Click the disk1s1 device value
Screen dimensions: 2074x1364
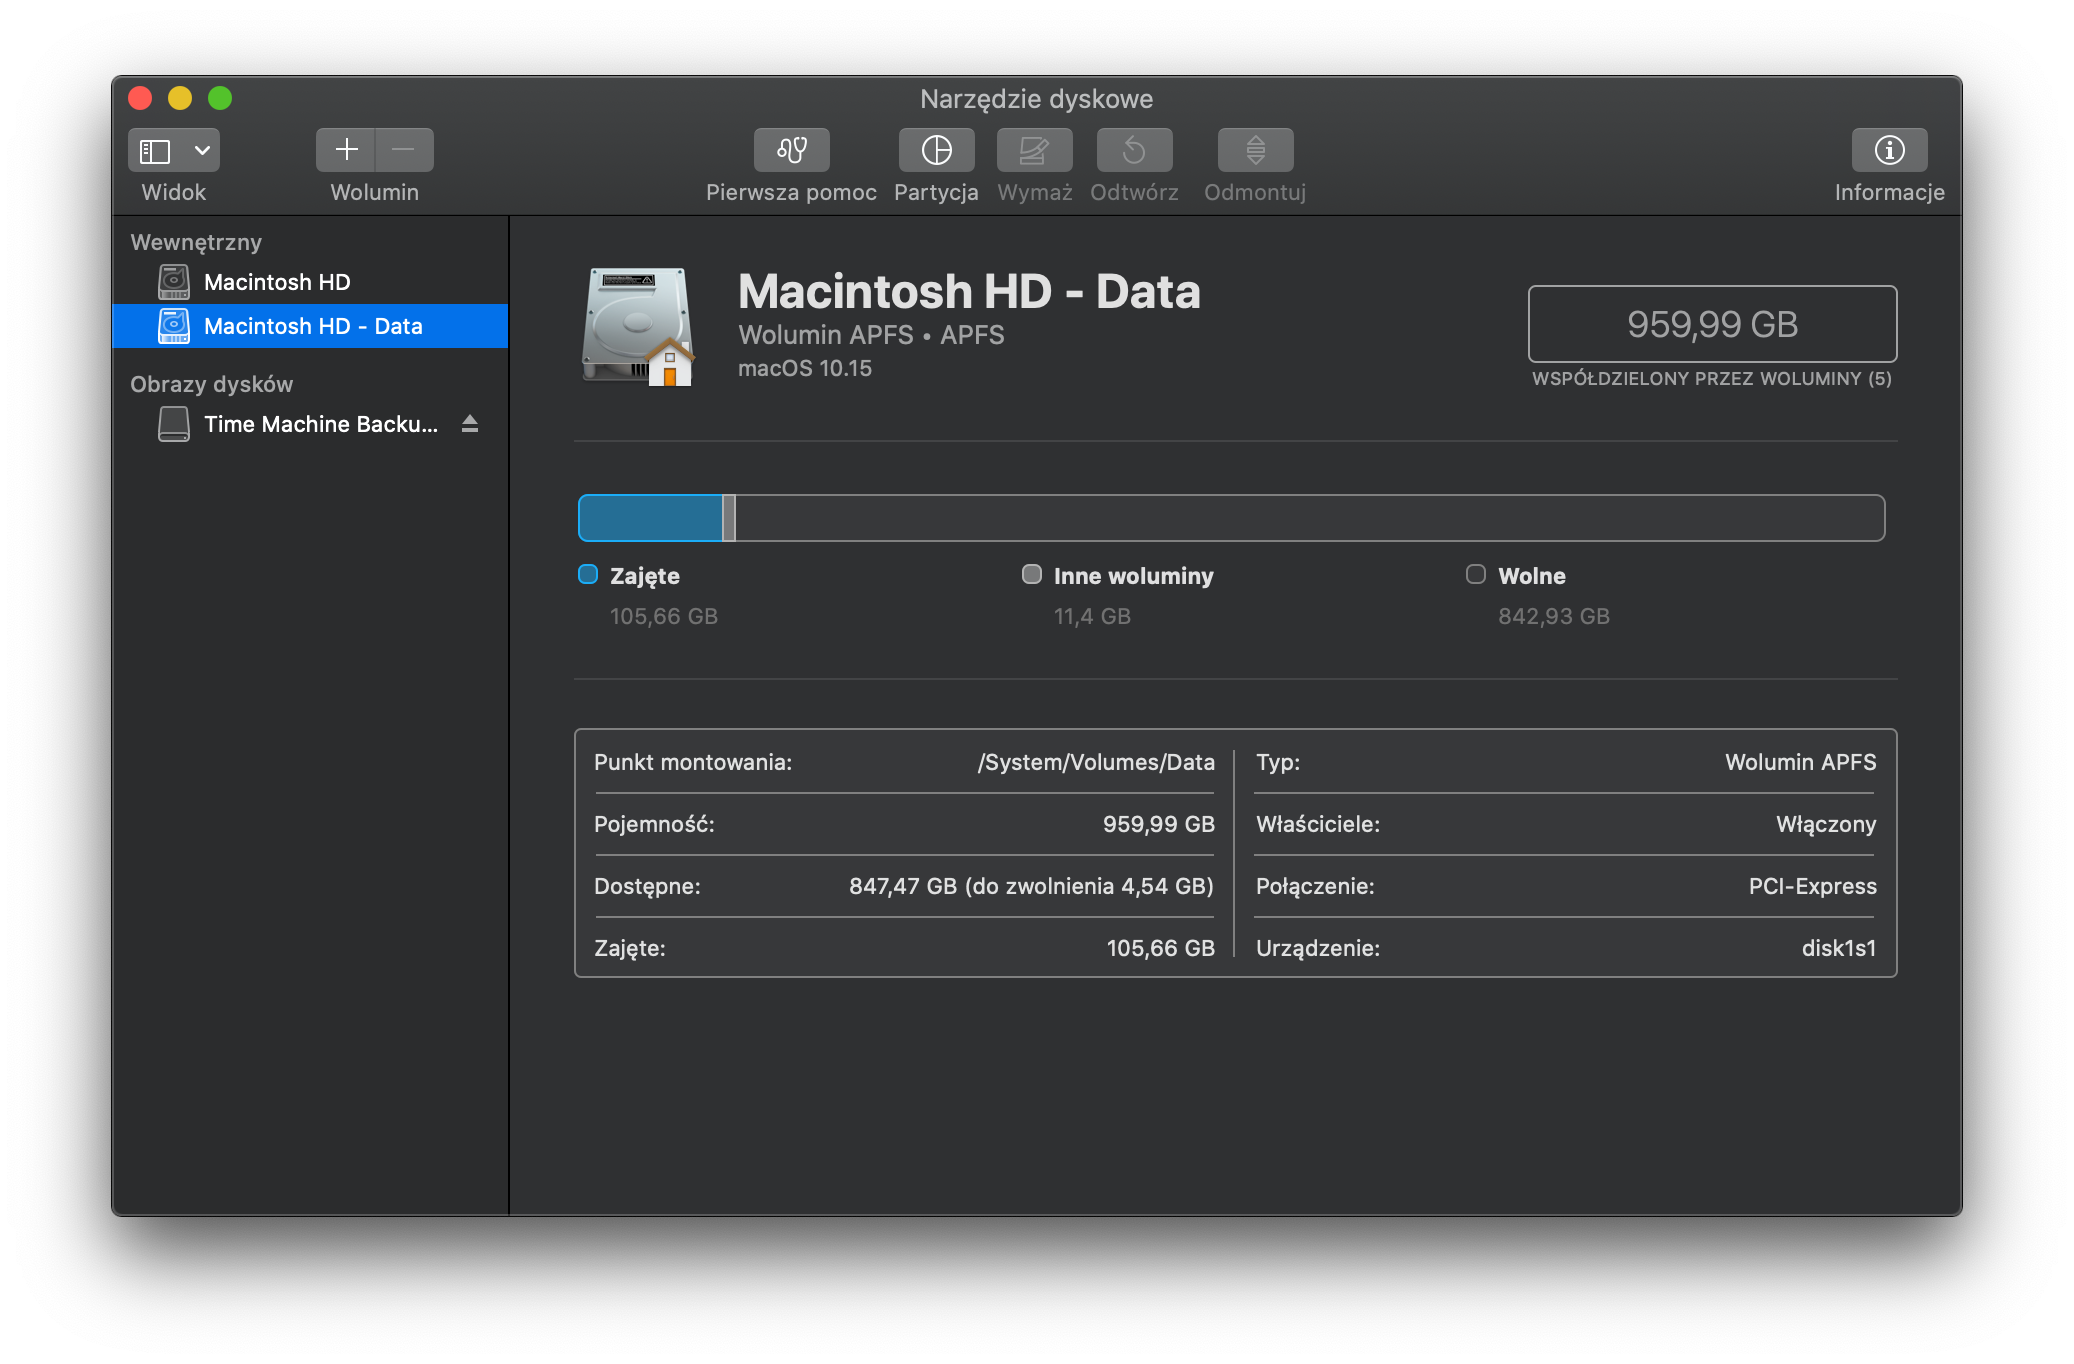pyautogui.click(x=1839, y=948)
